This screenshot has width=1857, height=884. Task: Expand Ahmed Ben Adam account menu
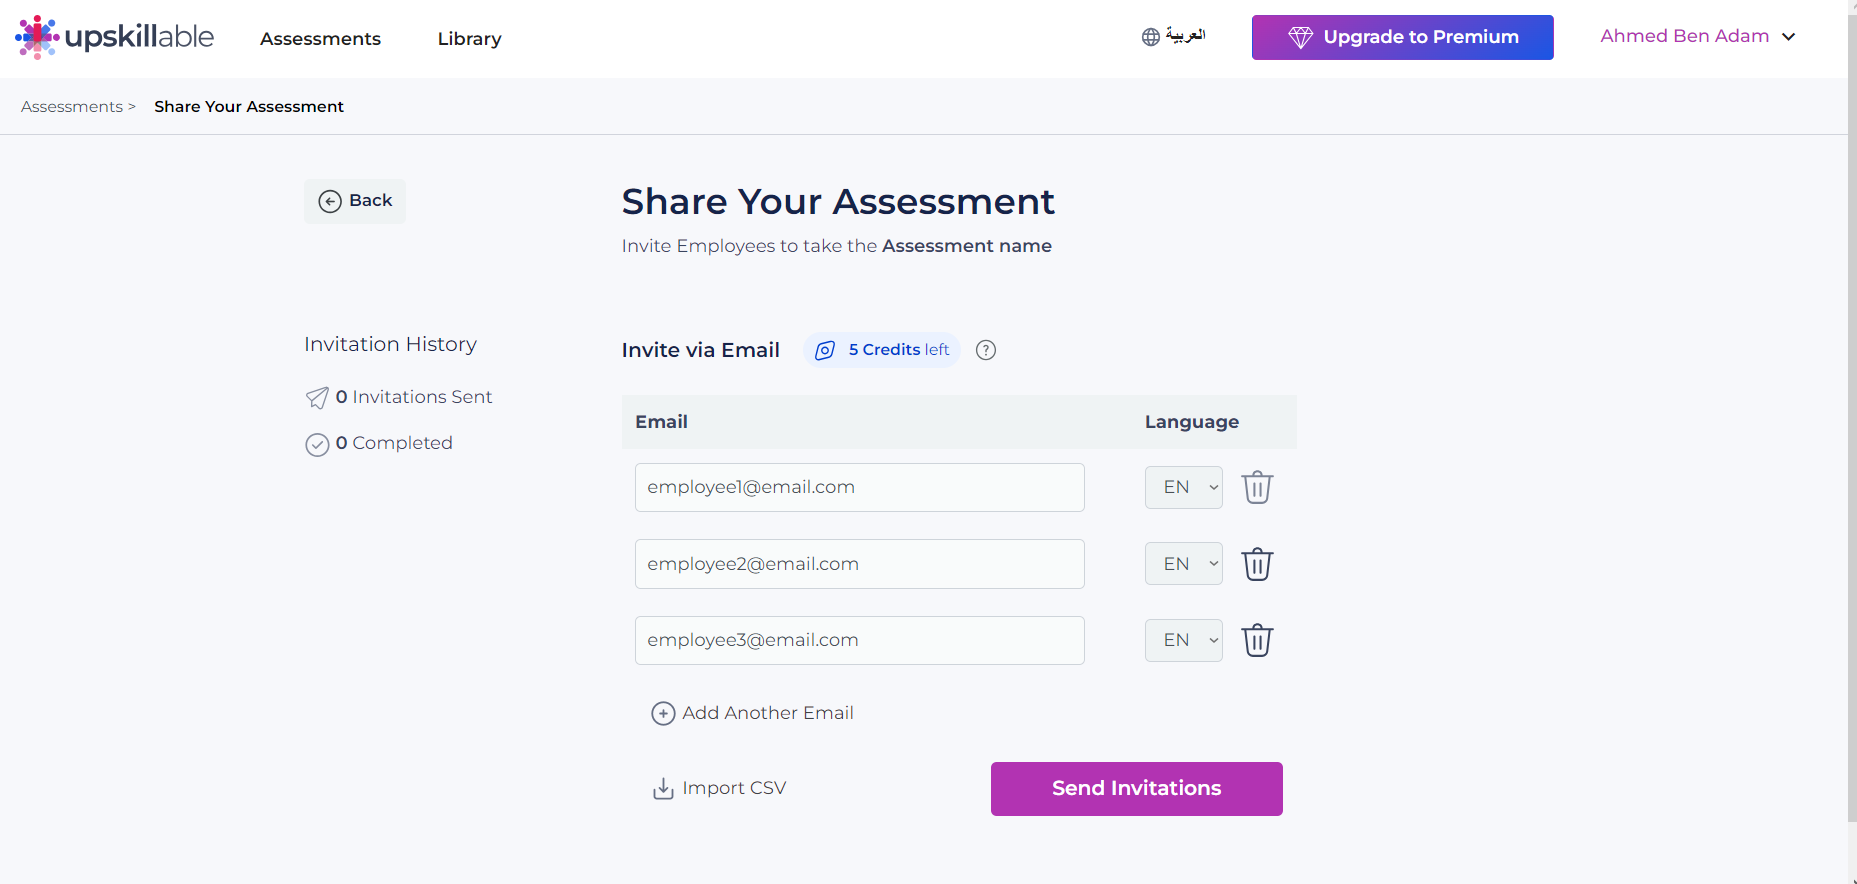click(x=1698, y=36)
